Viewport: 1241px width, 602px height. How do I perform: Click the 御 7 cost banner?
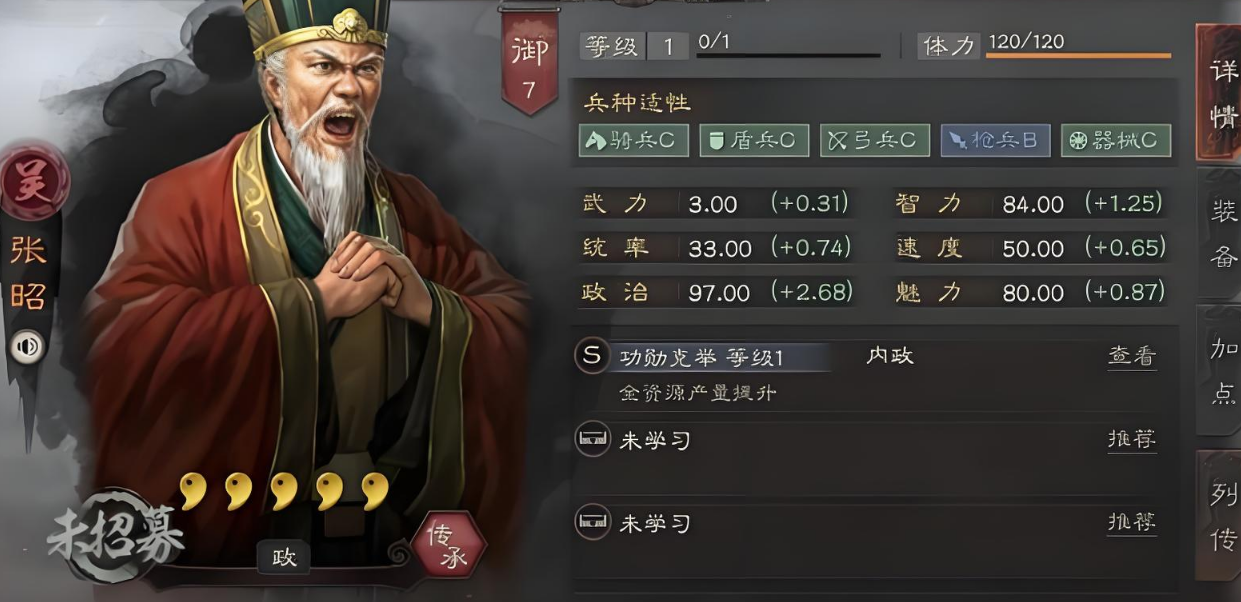pos(530,64)
